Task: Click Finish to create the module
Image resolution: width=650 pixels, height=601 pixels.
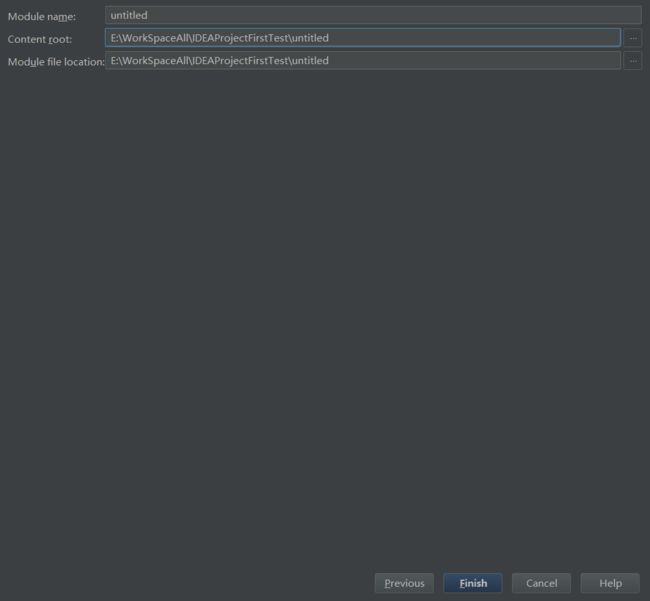Action: pos(473,583)
